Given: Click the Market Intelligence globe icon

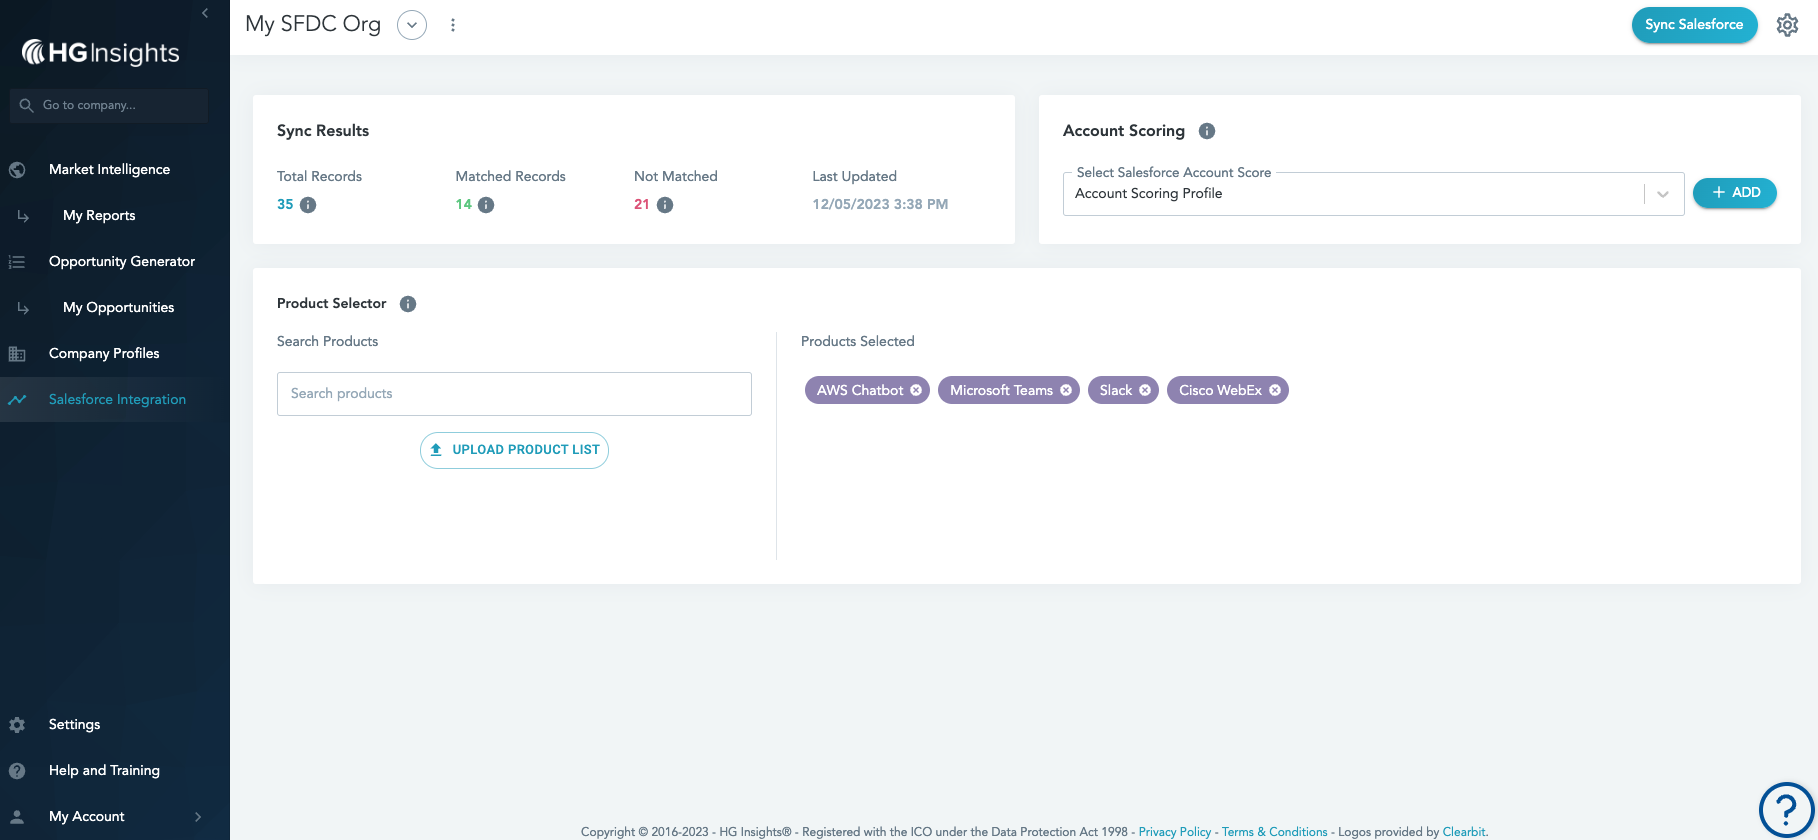Looking at the screenshot, I should [17, 170].
